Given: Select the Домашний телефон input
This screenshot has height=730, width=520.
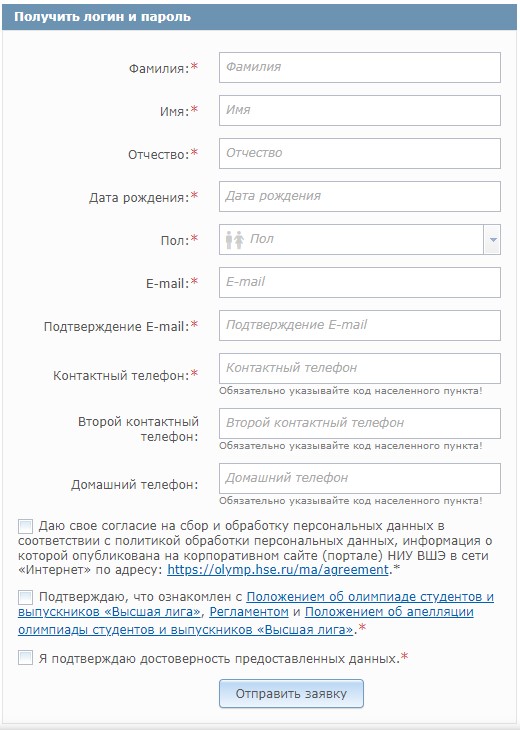Looking at the screenshot, I should [360, 478].
